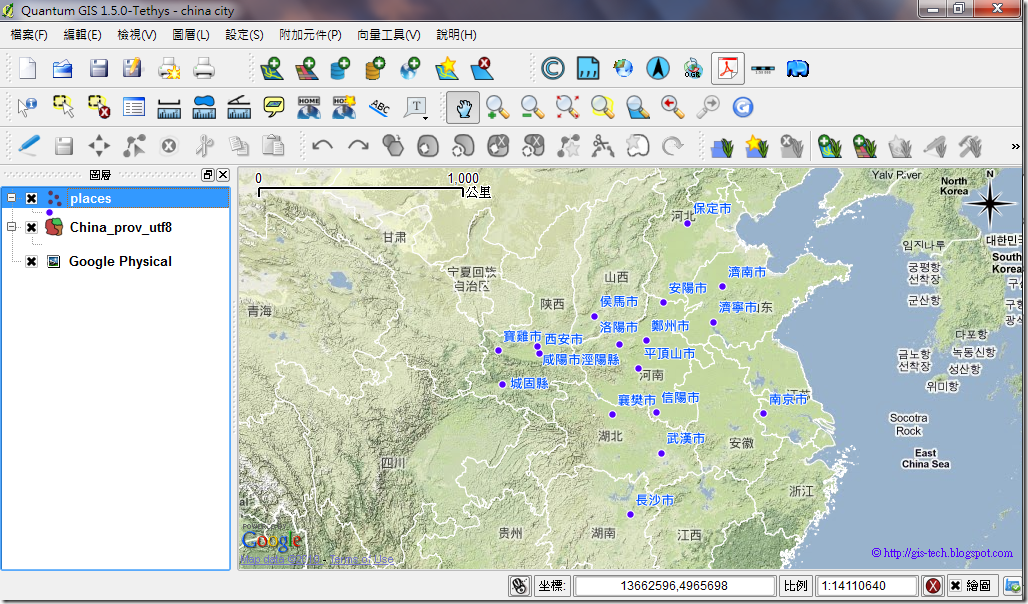Open the Print Composer icon
Screen dimensions: 1028x604
tap(169, 68)
